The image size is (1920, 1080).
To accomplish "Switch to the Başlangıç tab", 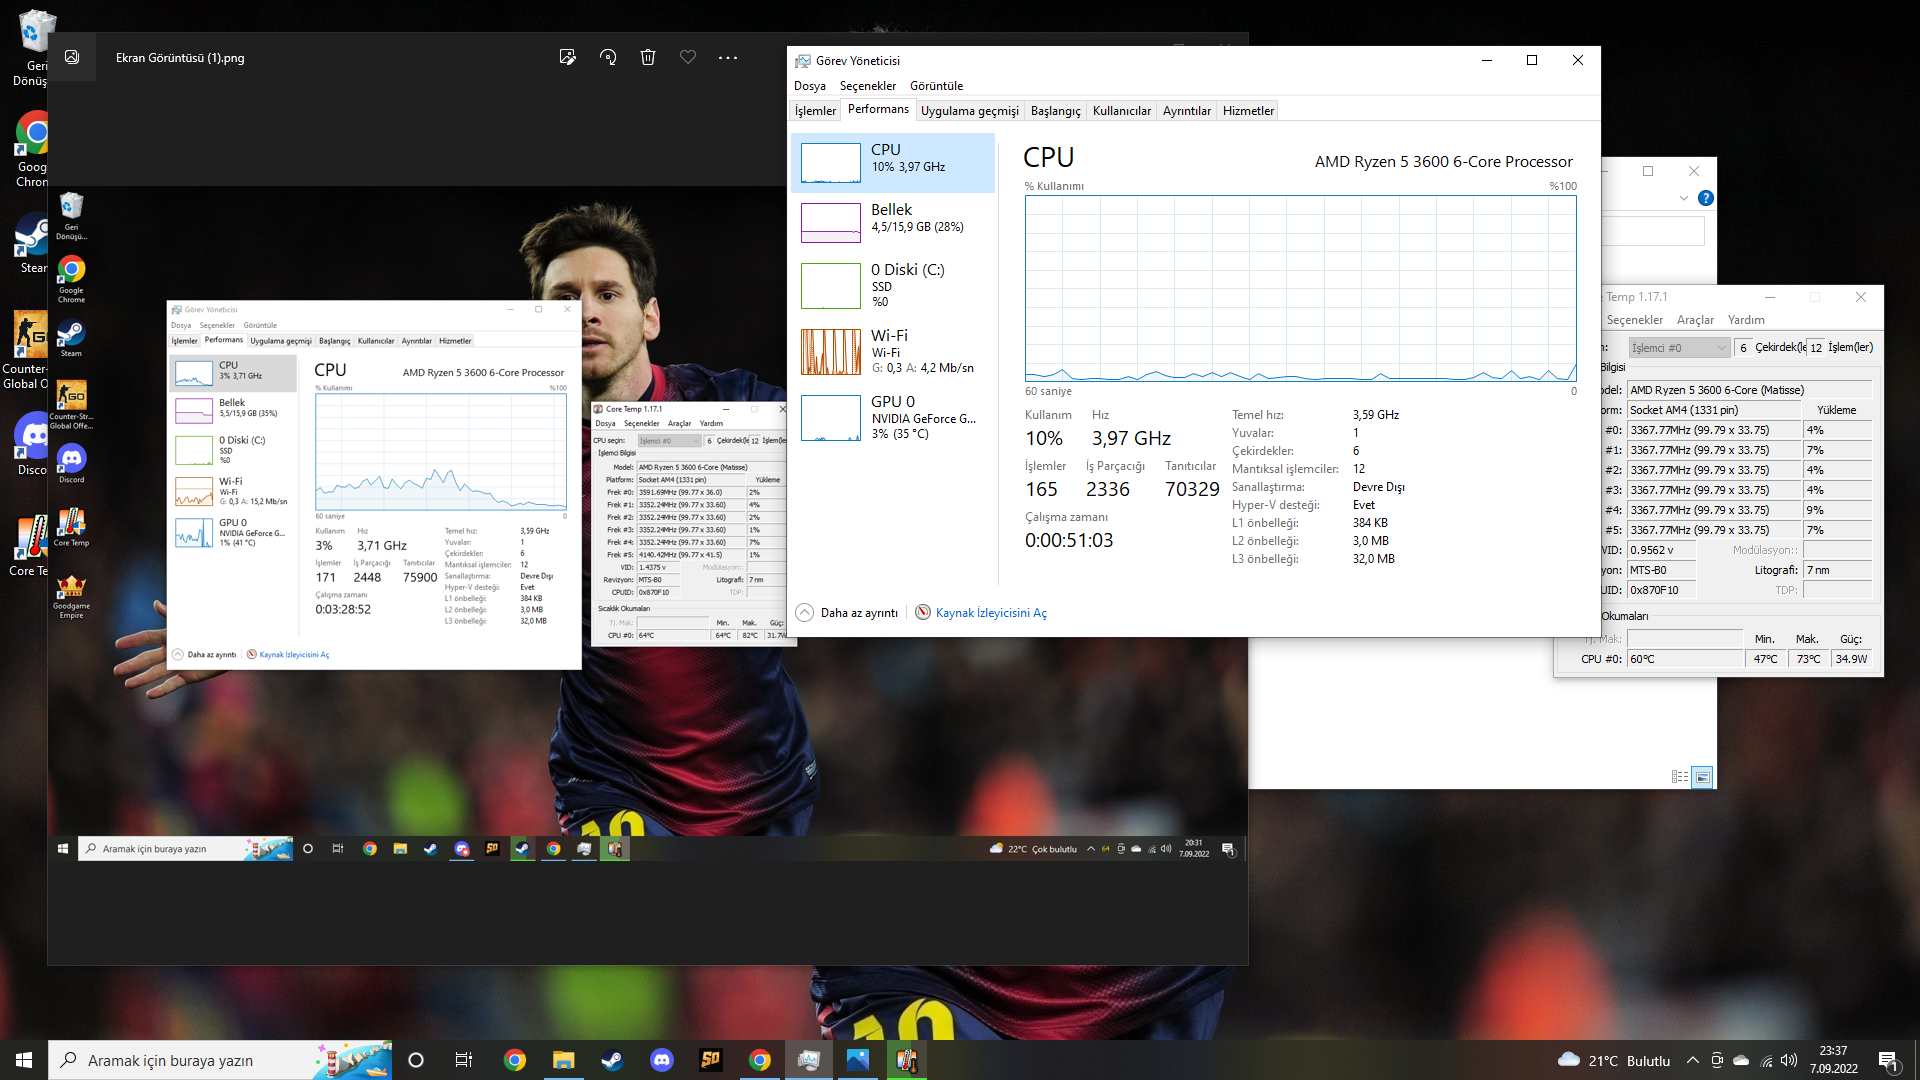I will tap(1056, 111).
